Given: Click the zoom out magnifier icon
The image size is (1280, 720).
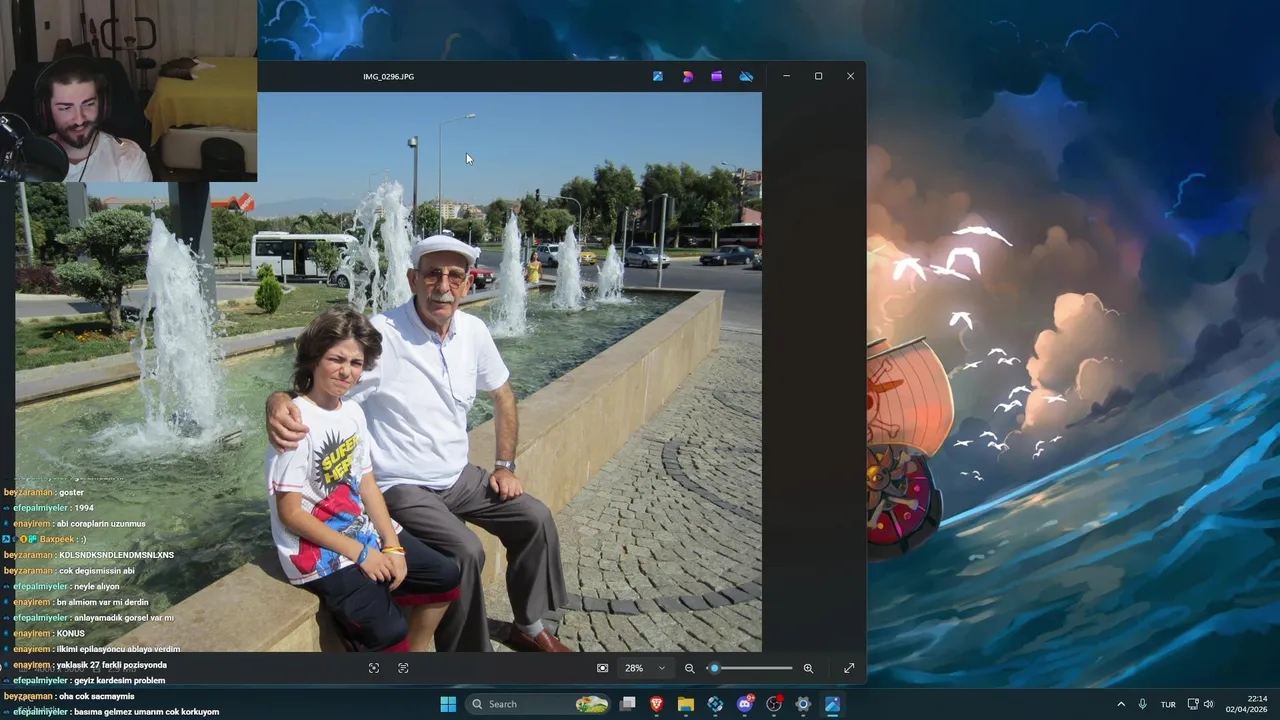Looking at the screenshot, I should [689, 668].
